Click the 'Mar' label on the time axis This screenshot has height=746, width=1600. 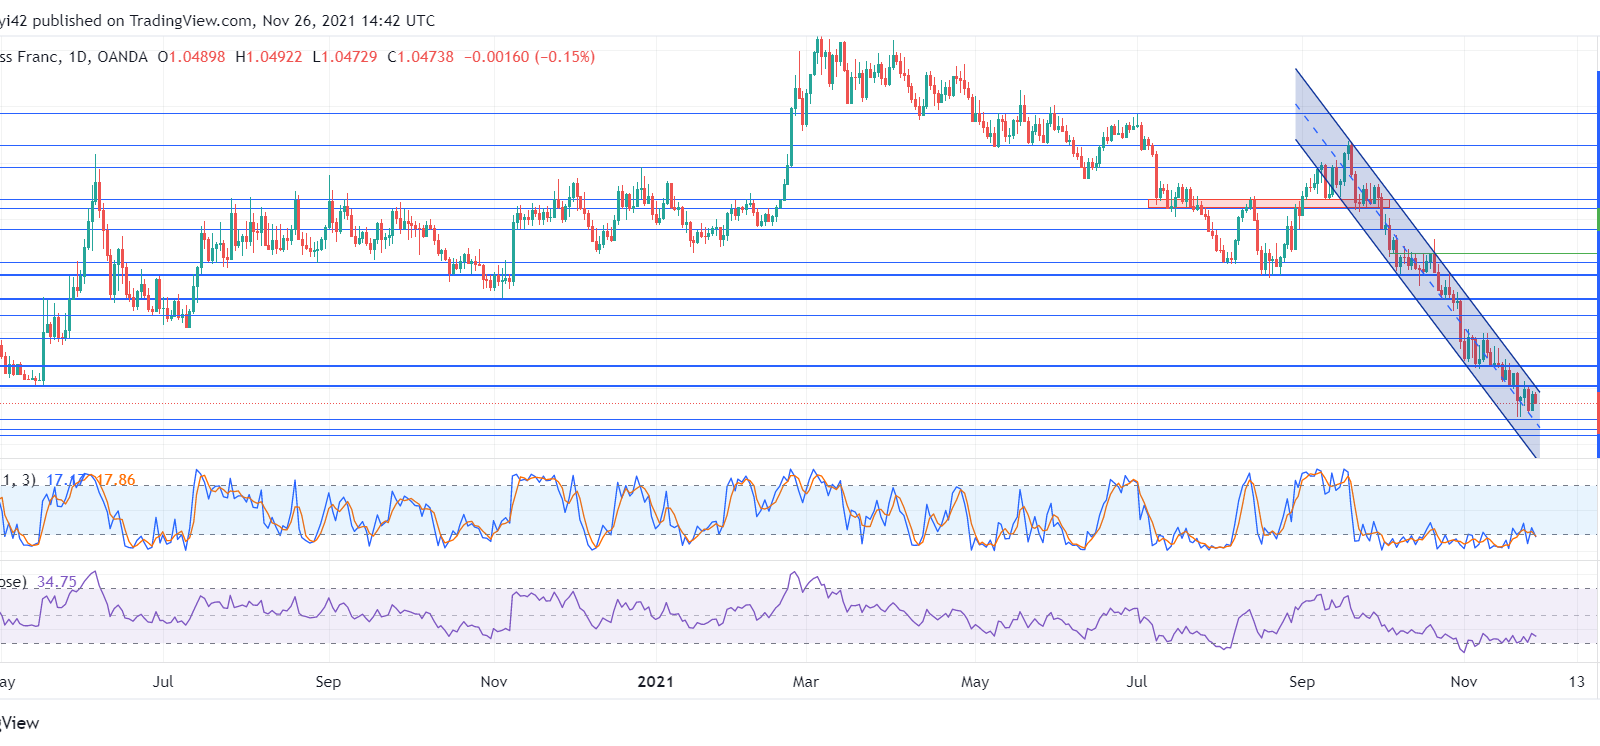805,682
